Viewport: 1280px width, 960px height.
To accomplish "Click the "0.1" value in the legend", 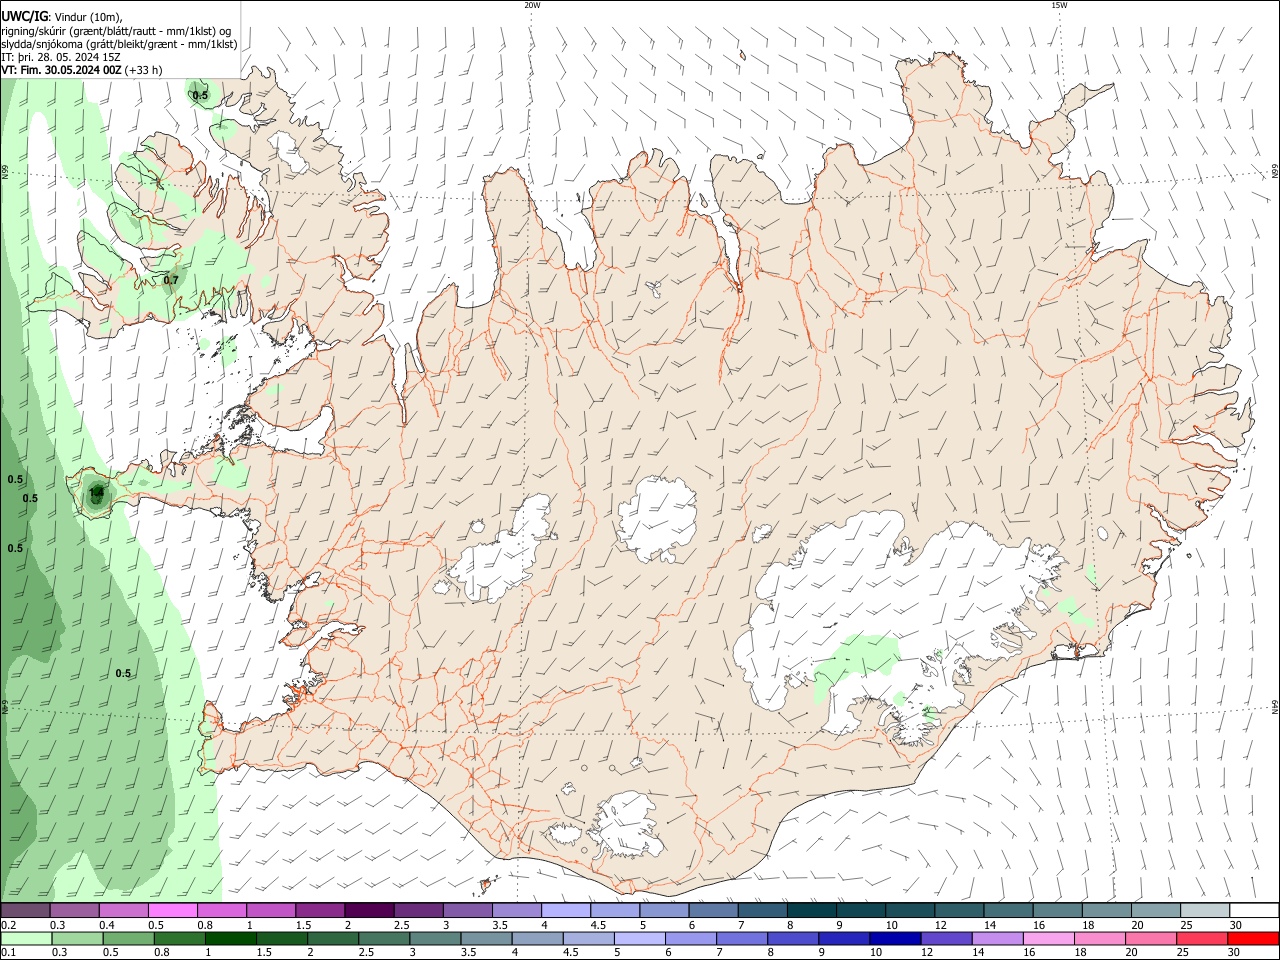I will click(9, 954).
